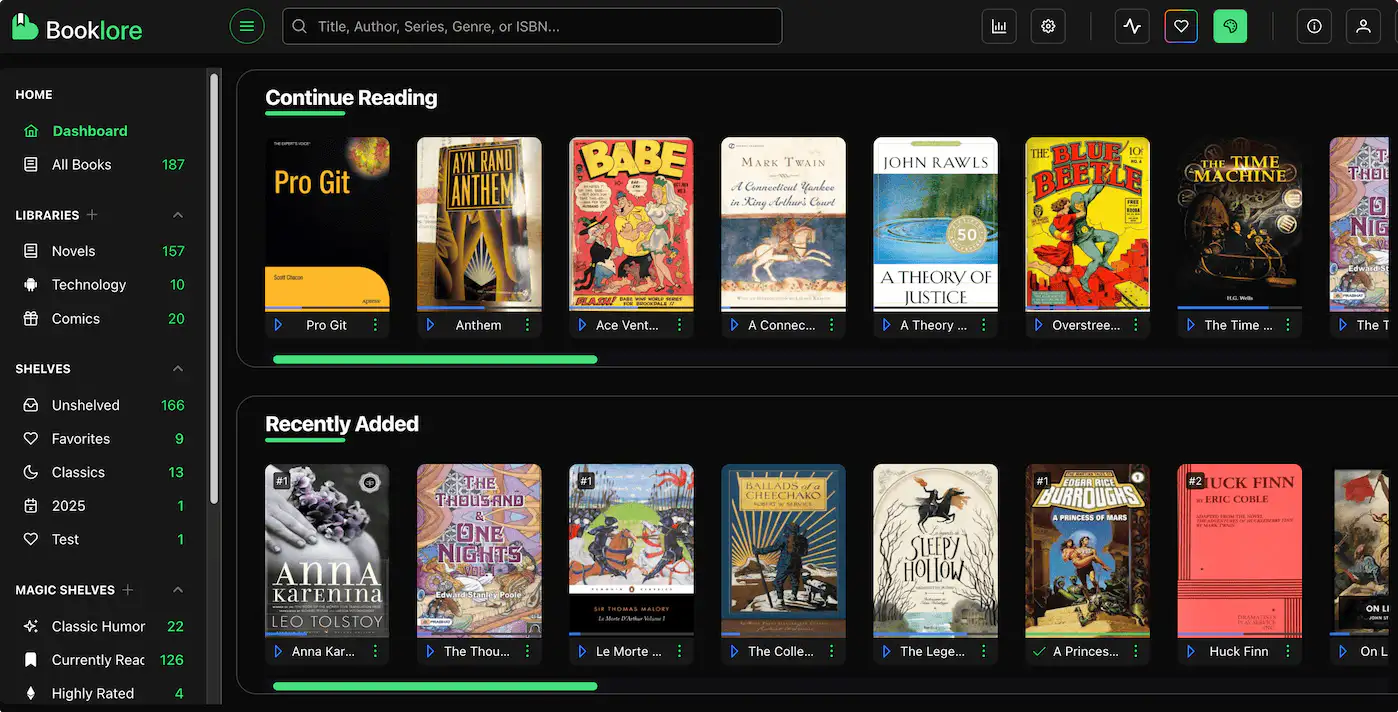Open the Technology library

click(104, 285)
